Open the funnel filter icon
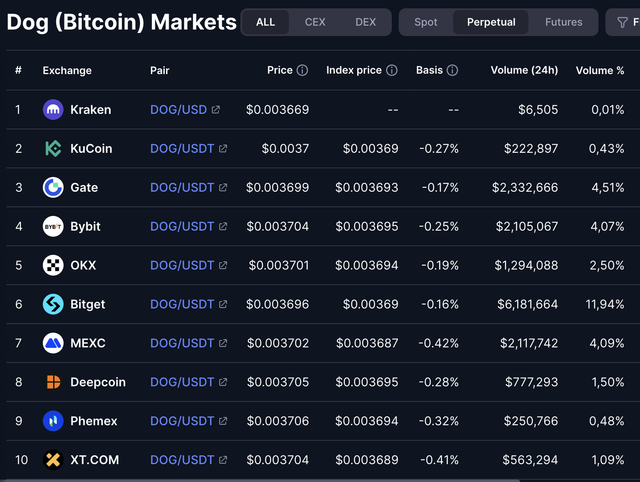The image size is (640, 482). [622, 22]
